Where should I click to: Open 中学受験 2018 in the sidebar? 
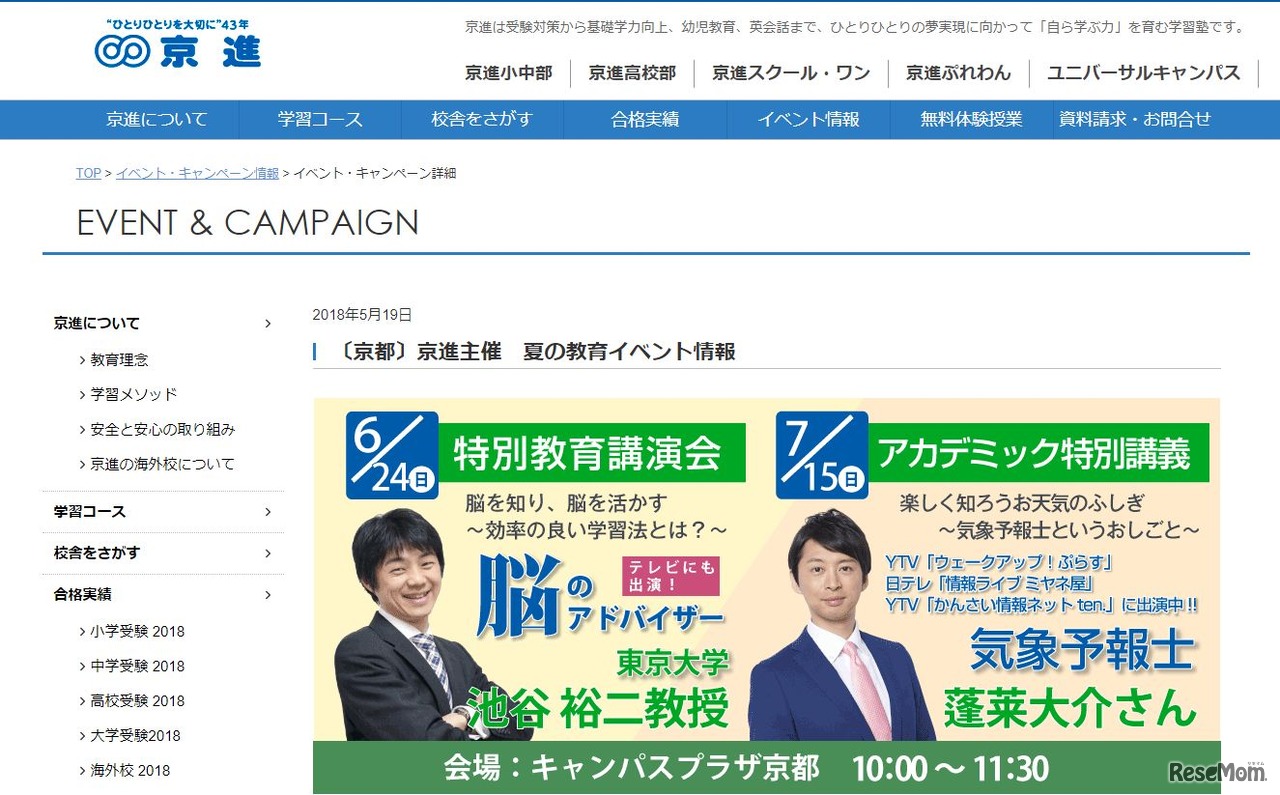tap(137, 666)
